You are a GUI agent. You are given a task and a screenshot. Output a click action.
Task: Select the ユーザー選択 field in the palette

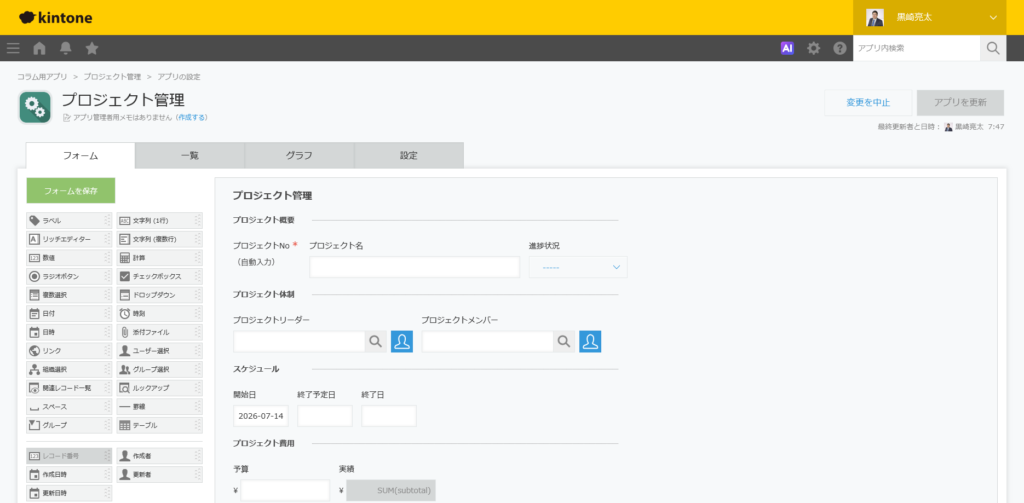pyautogui.click(x=159, y=351)
